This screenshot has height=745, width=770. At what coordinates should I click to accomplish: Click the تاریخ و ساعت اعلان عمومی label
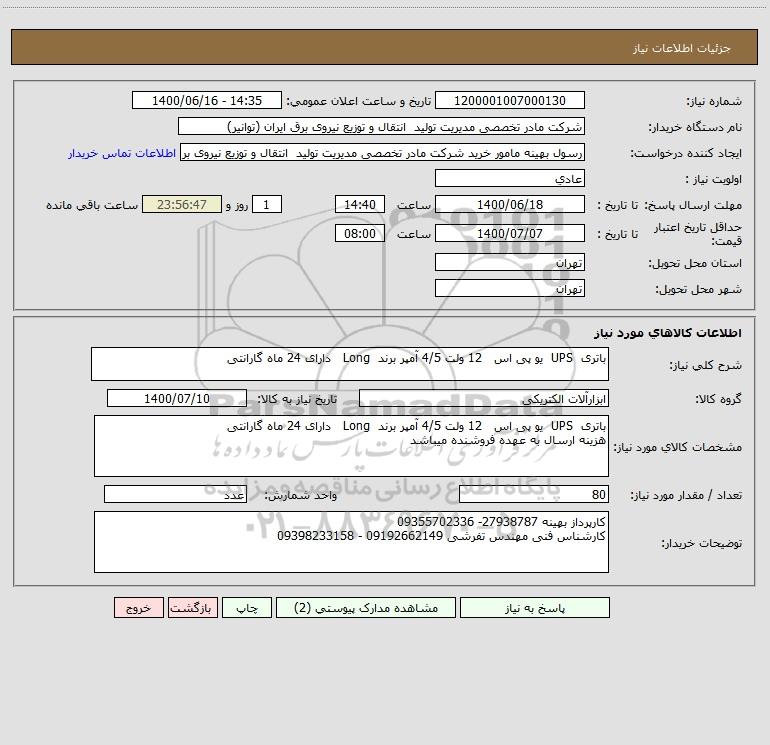pyautogui.click(x=359, y=101)
